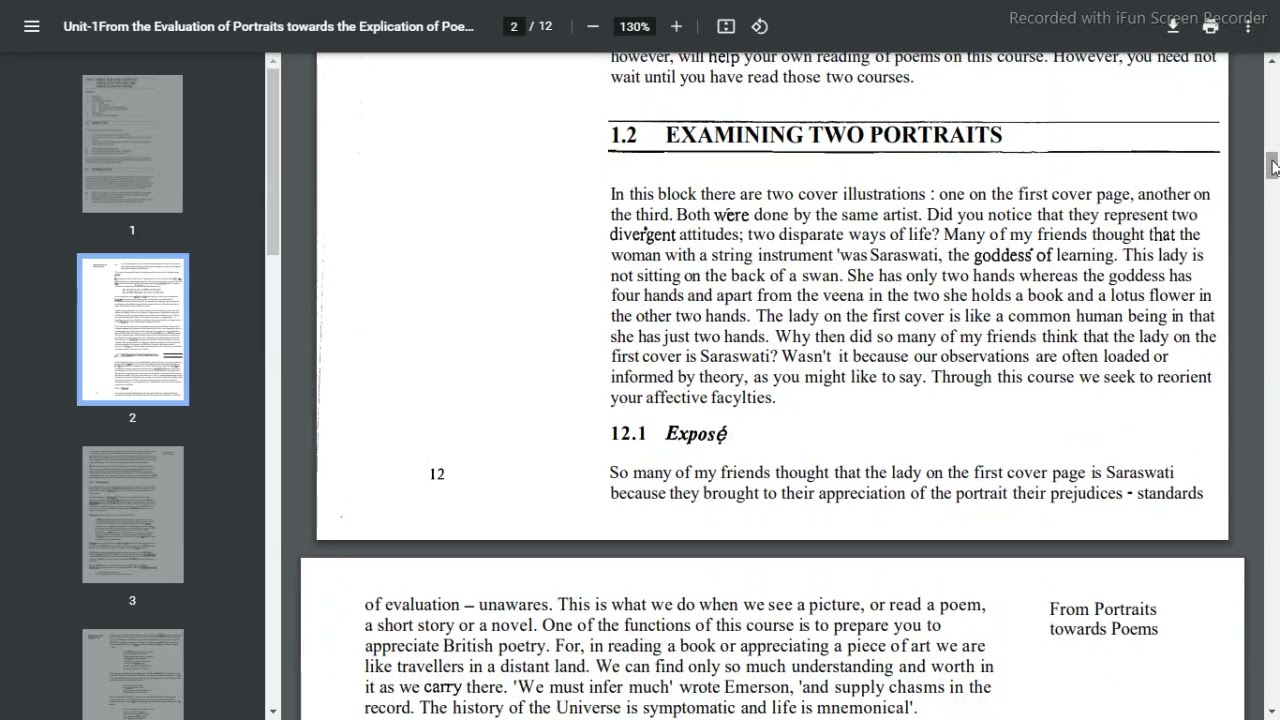Image resolution: width=1280 pixels, height=720 pixels.
Task: Click the main document scroll down arrow
Action: [1272, 711]
